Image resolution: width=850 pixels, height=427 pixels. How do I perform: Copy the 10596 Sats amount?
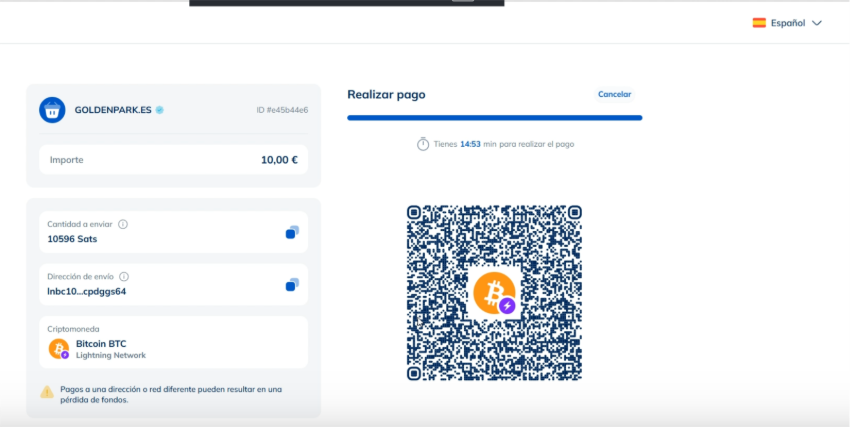tap(292, 232)
